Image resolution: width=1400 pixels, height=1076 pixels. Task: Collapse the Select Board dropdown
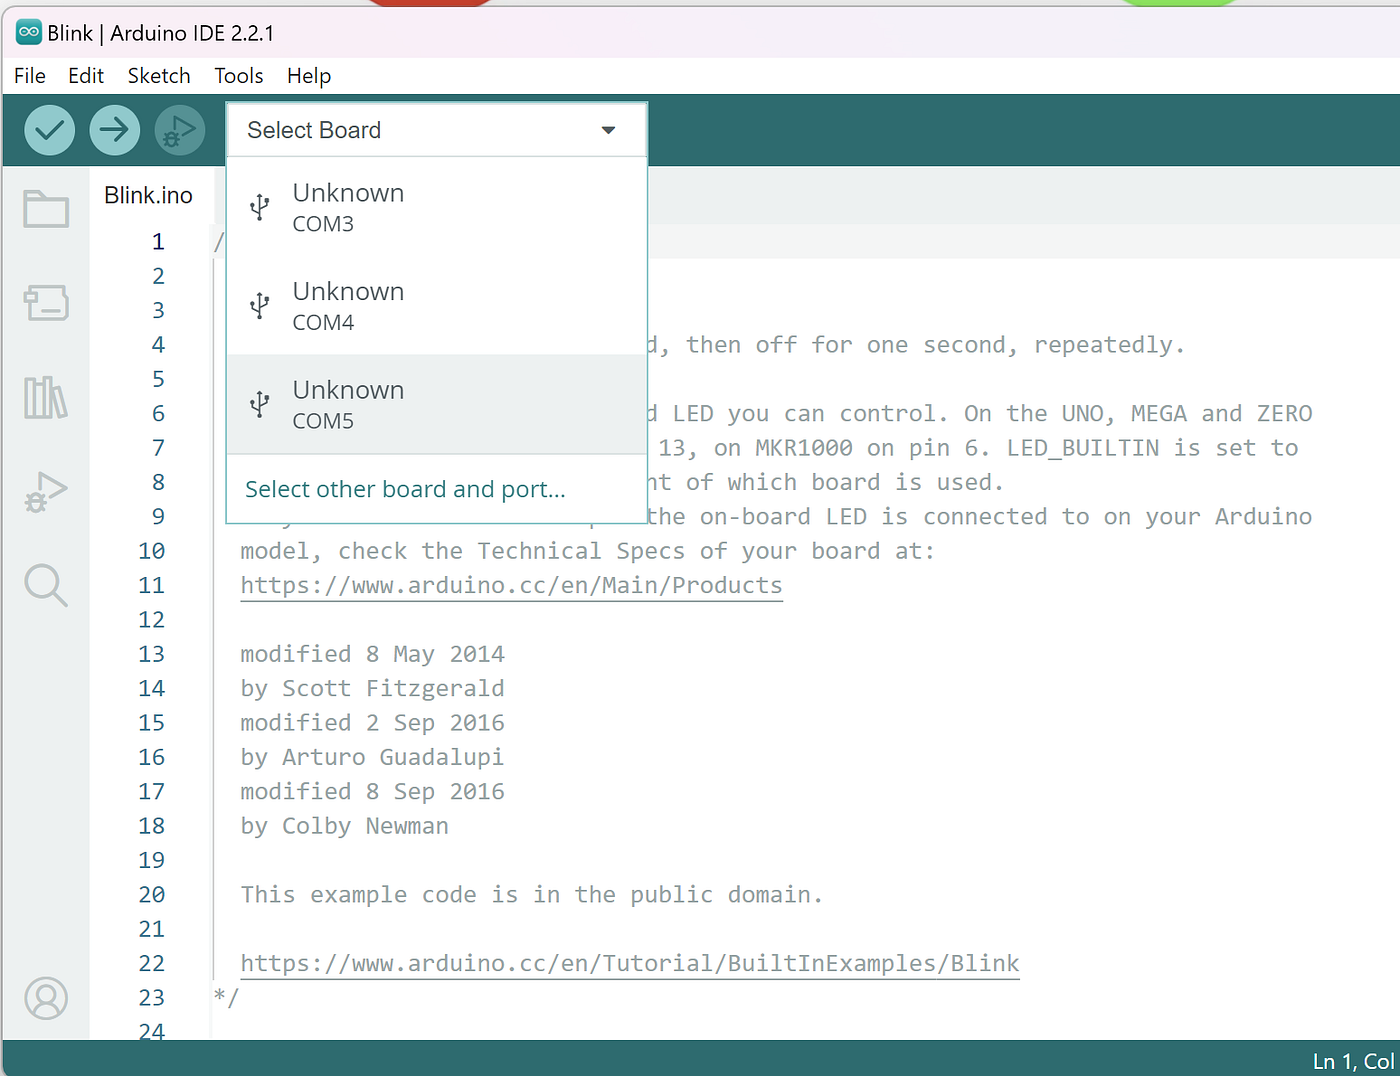[x=437, y=130]
